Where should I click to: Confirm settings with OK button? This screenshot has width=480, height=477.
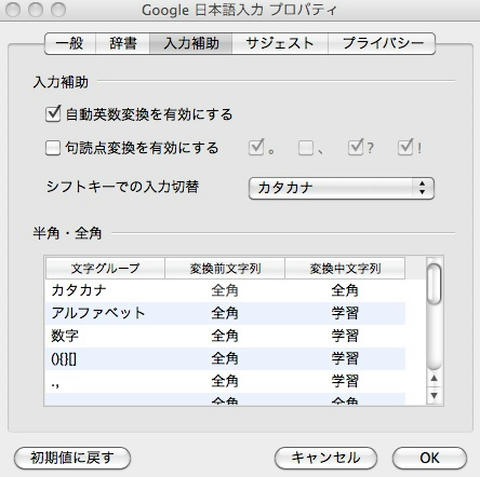(x=429, y=458)
